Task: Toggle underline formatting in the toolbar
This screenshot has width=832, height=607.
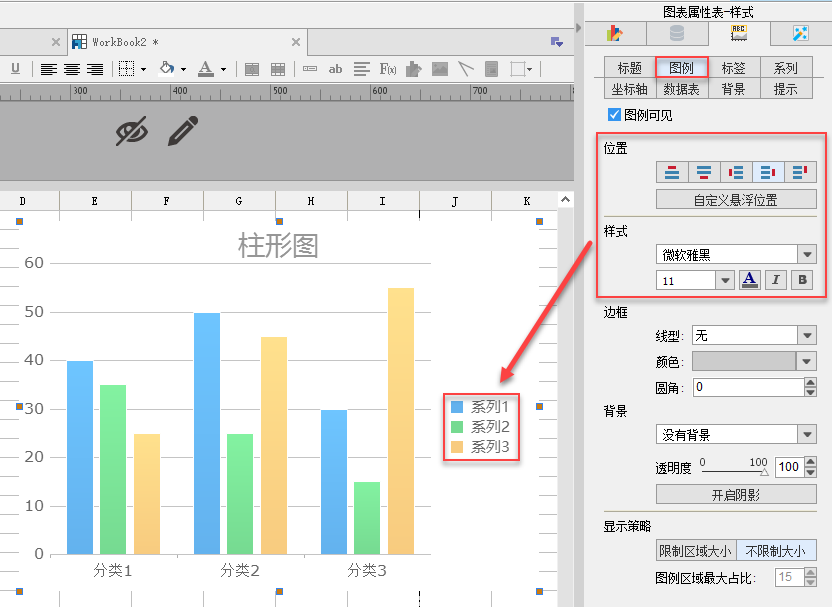Action: coord(15,68)
